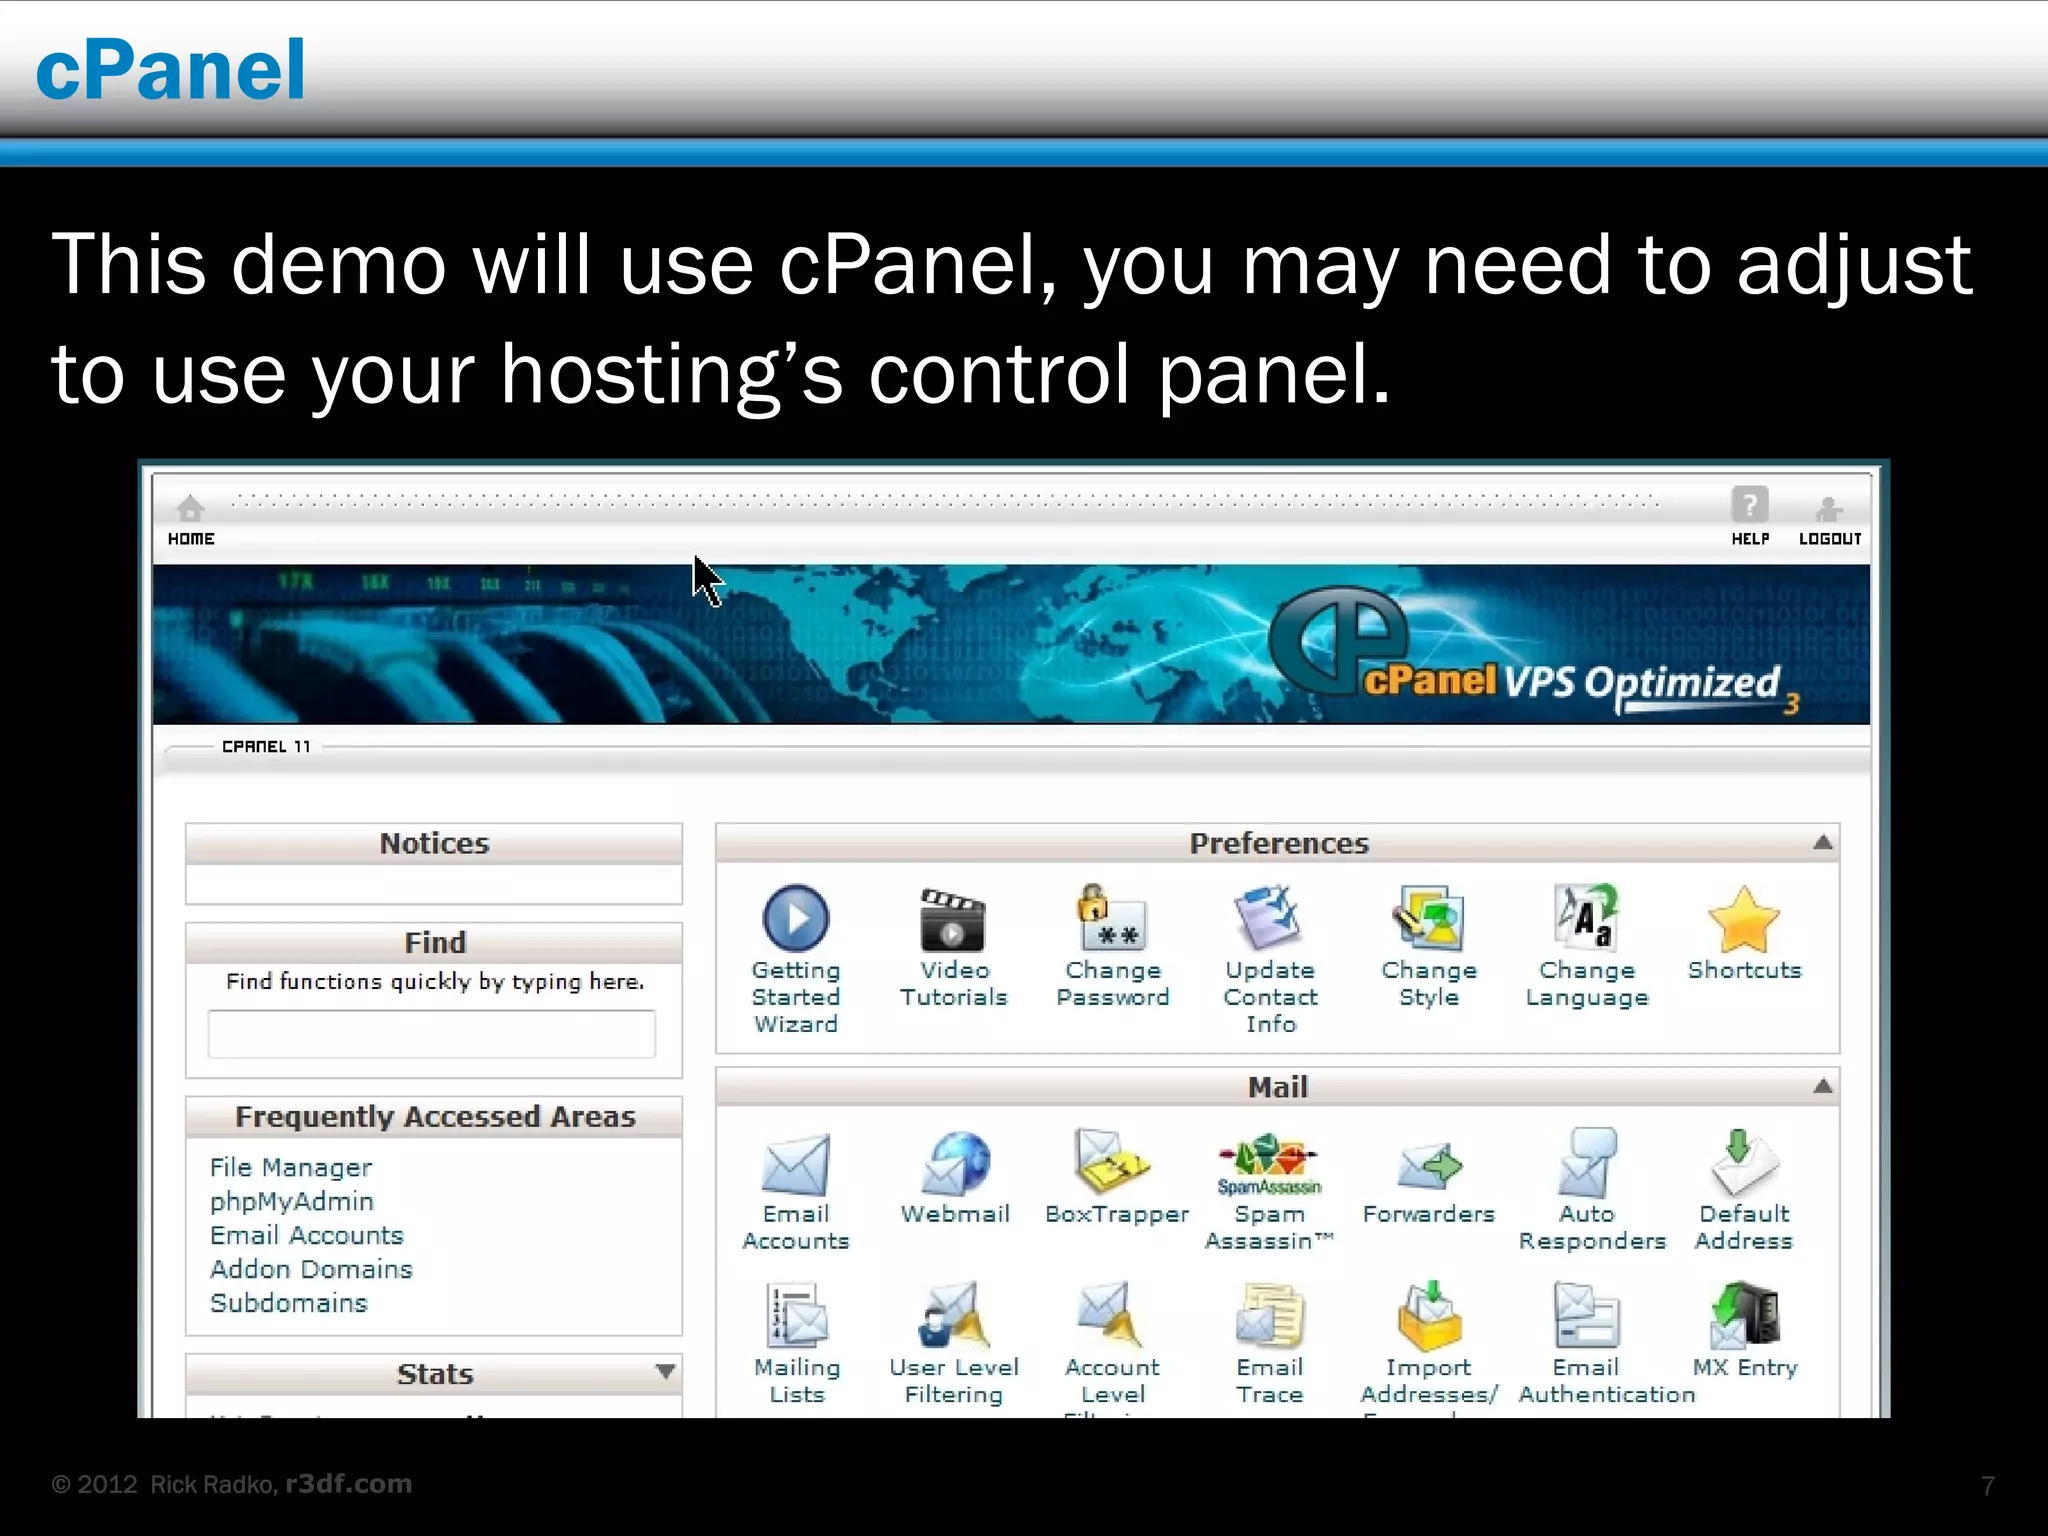
Task: Collapse the Preferences section arrow
Action: click(1822, 843)
